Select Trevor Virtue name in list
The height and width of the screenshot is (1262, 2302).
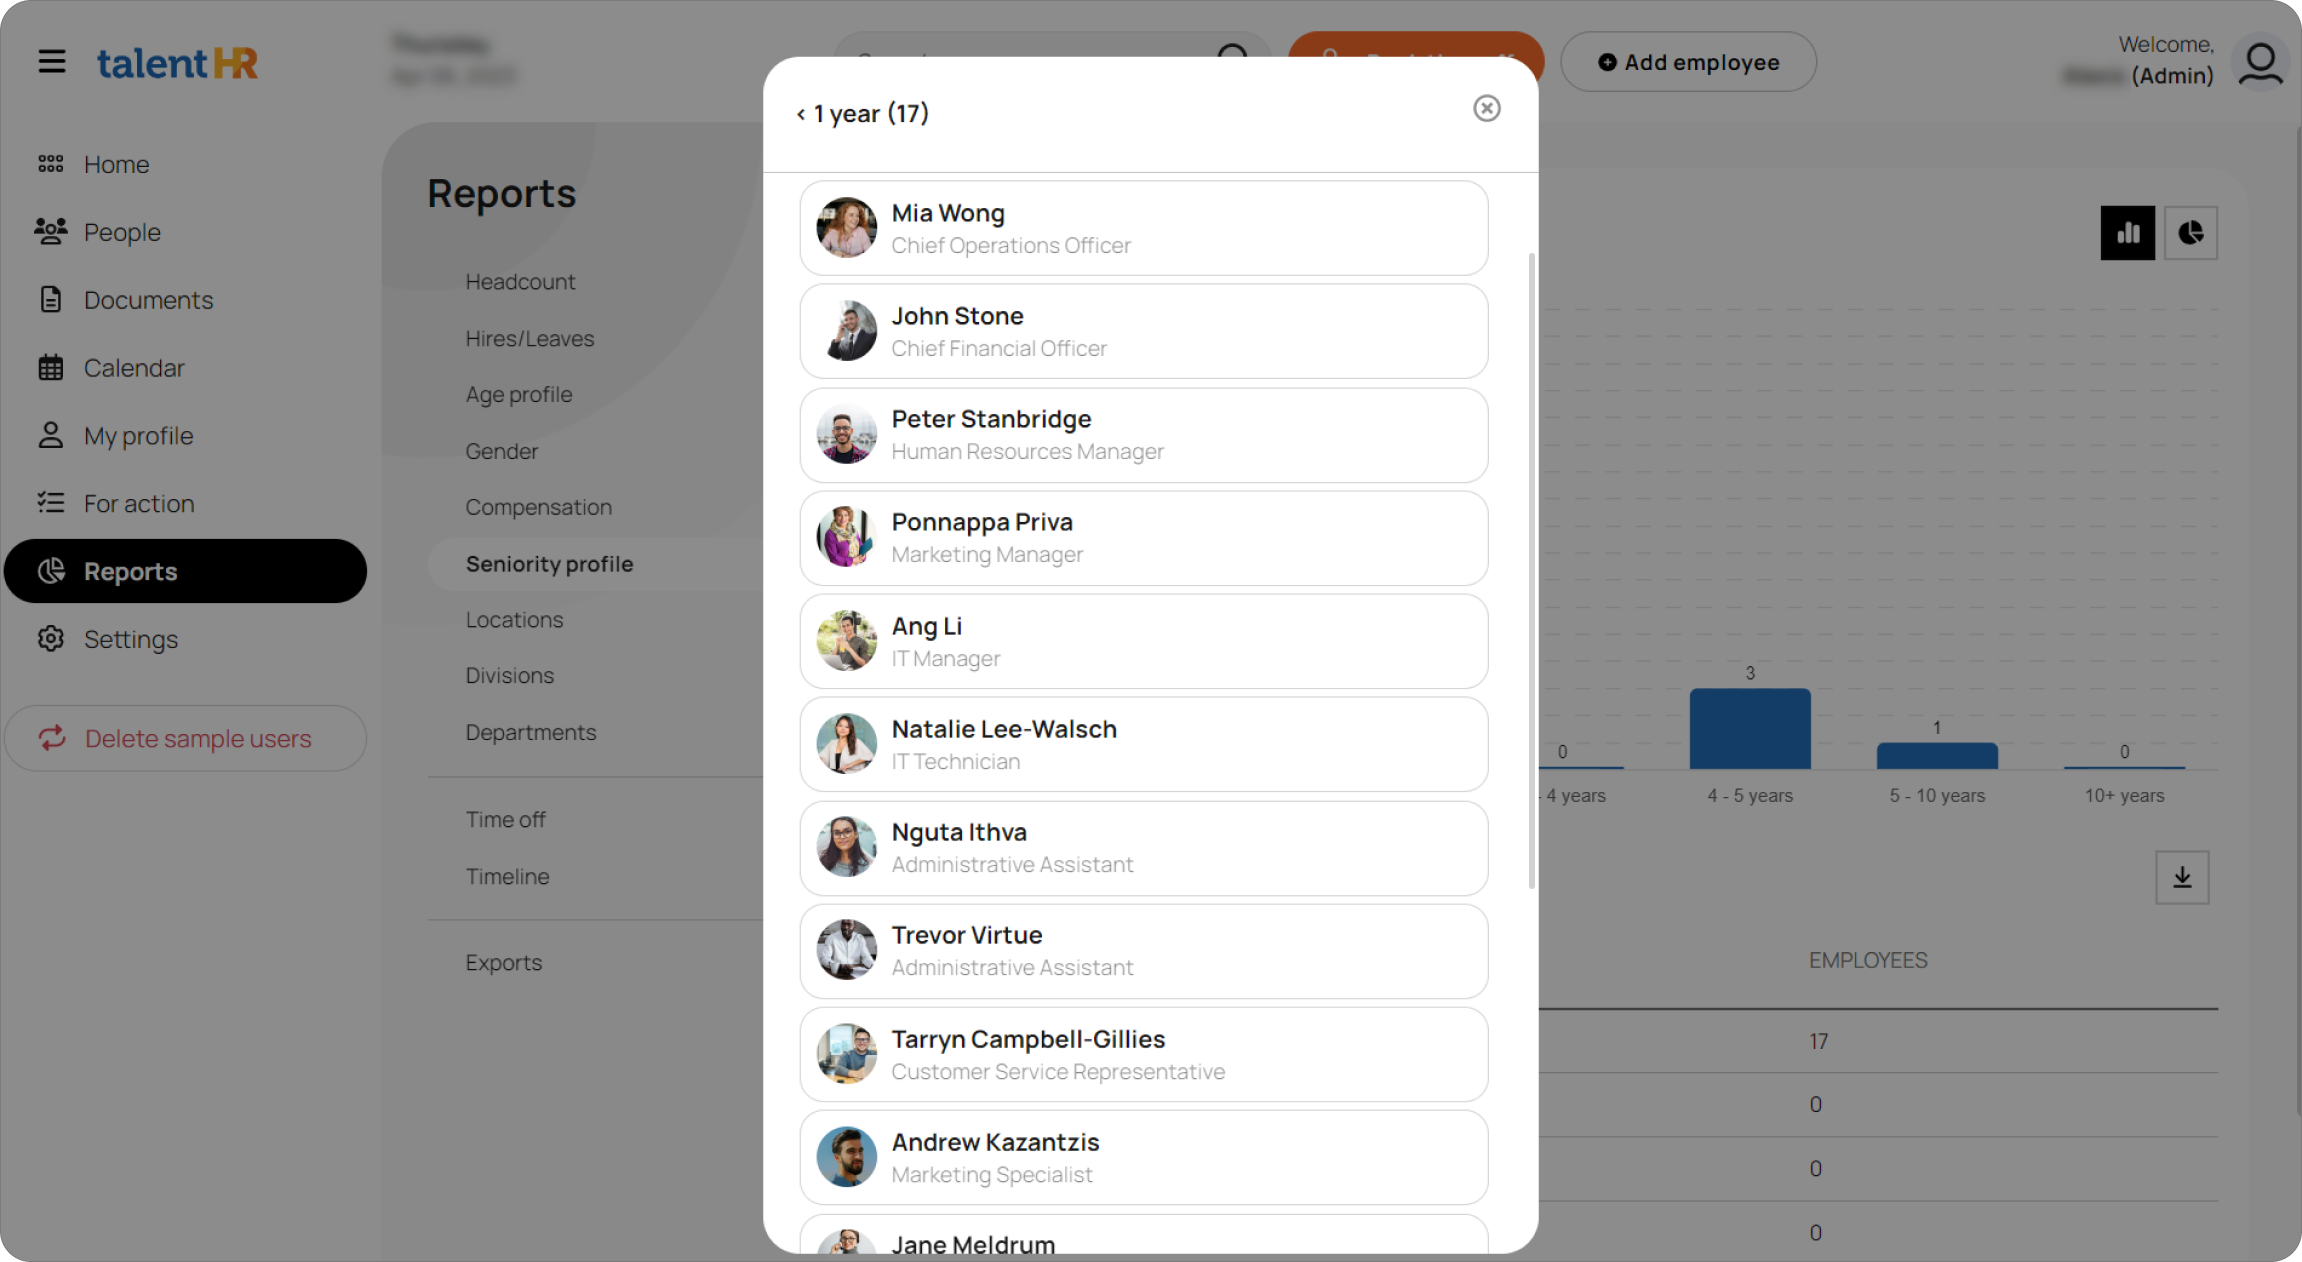click(x=967, y=935)
